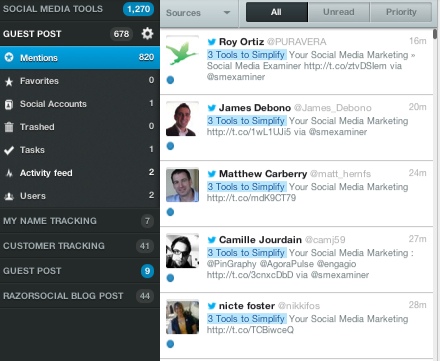The width and height of the screenshot is (440, 361).
Task: Open Roy Ortiz profile name link
Action: (x=241, y=42)
